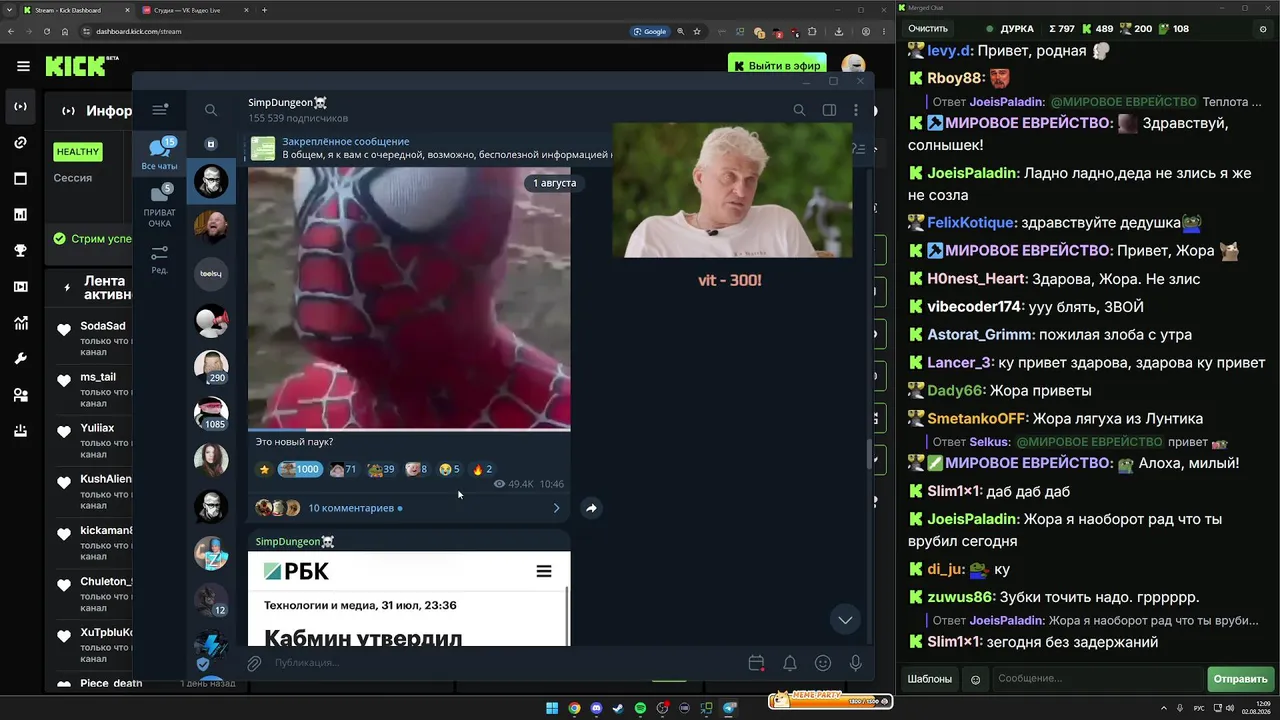
Task: Toggle the reaction with count 8
Action: 417,469
